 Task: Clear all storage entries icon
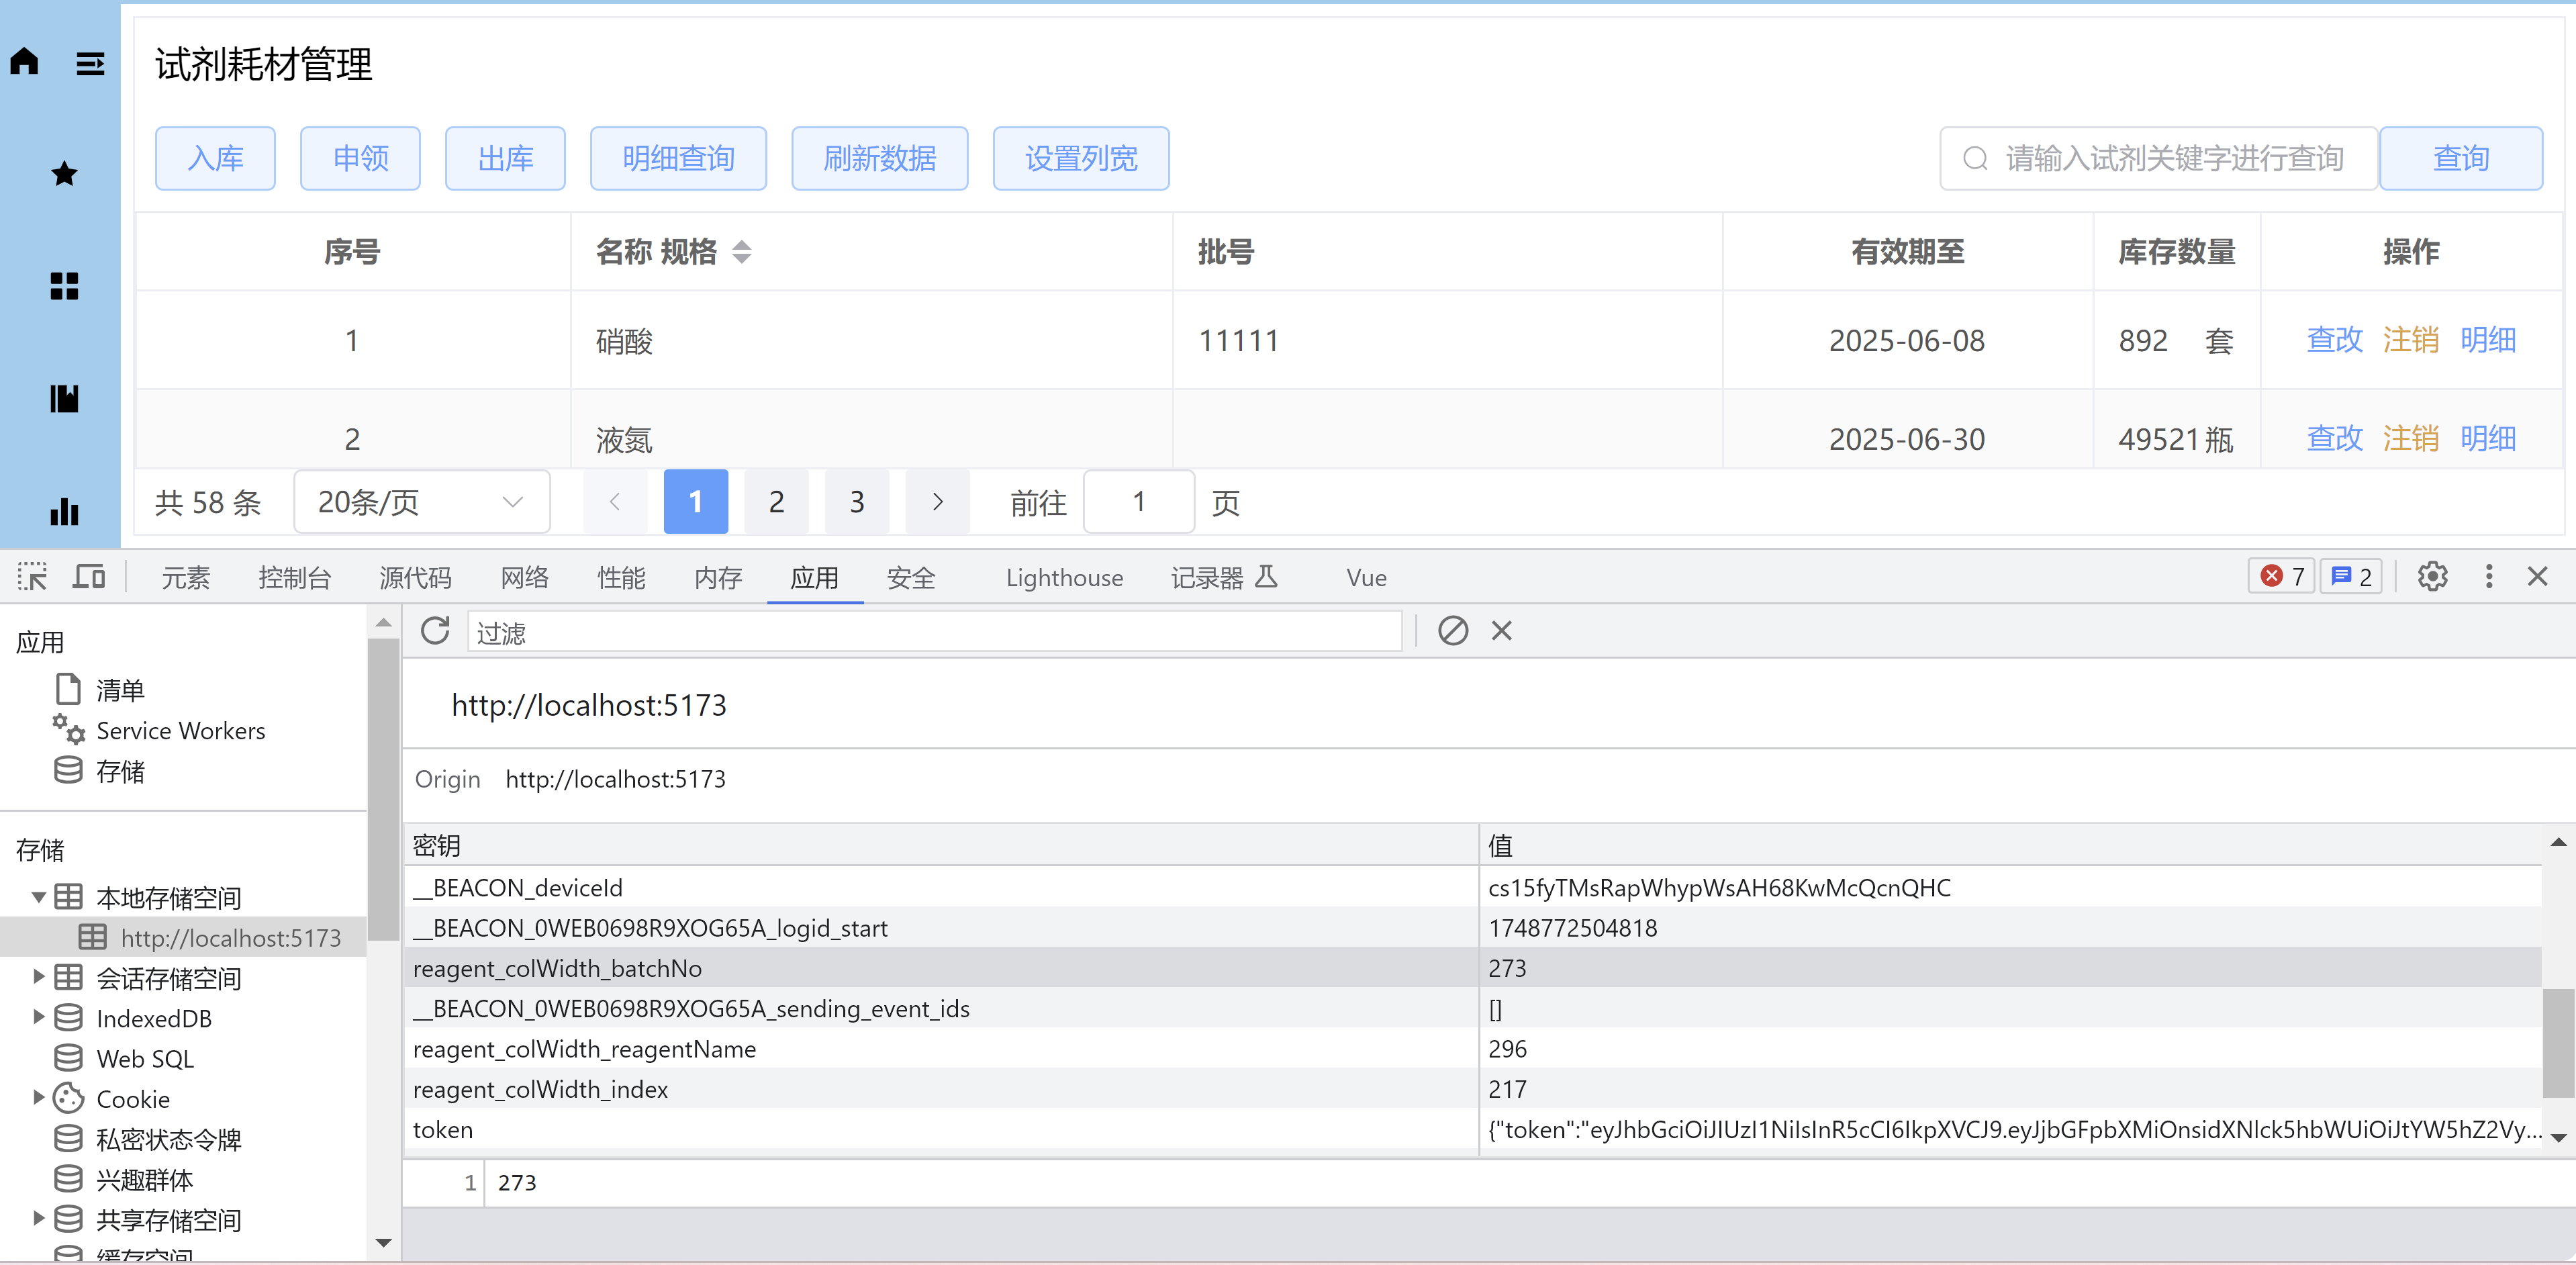(1452, 631)
